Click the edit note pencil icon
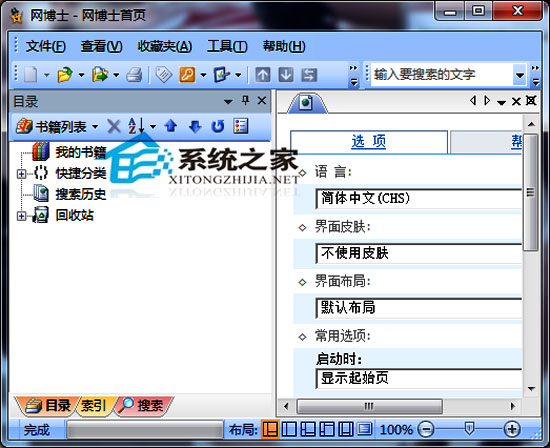 coord(221,75)
